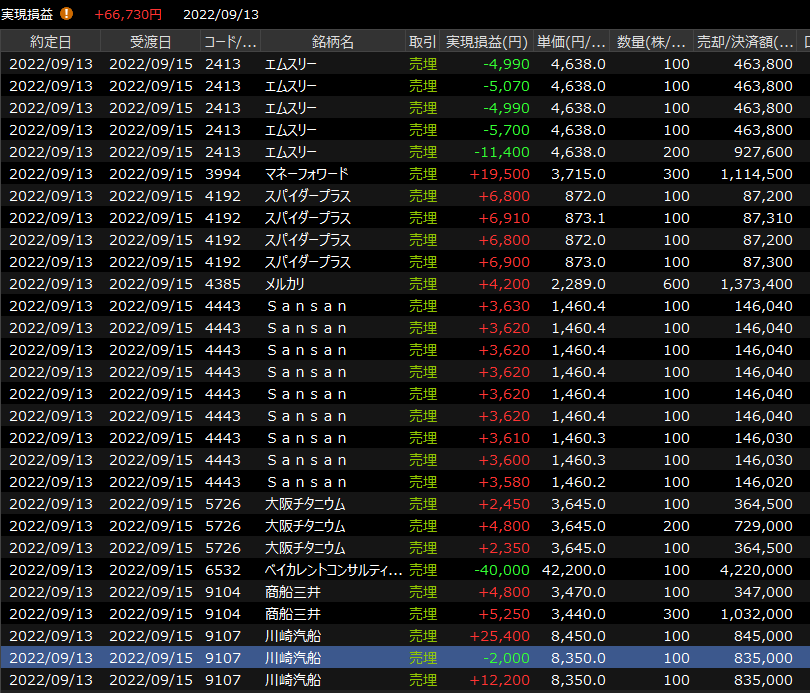Click the コード column header
Image resolution: width=810 pixels, height=693 pixels.
(x=230, y=42)
